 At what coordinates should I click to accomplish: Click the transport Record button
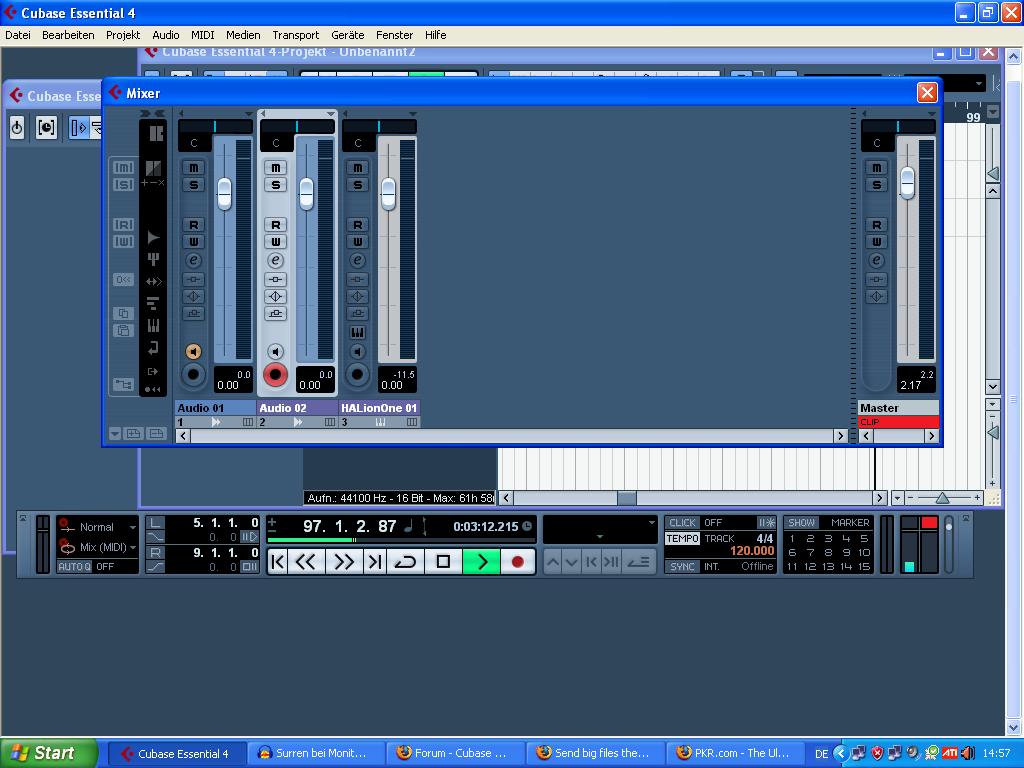(x=518, y=562)
